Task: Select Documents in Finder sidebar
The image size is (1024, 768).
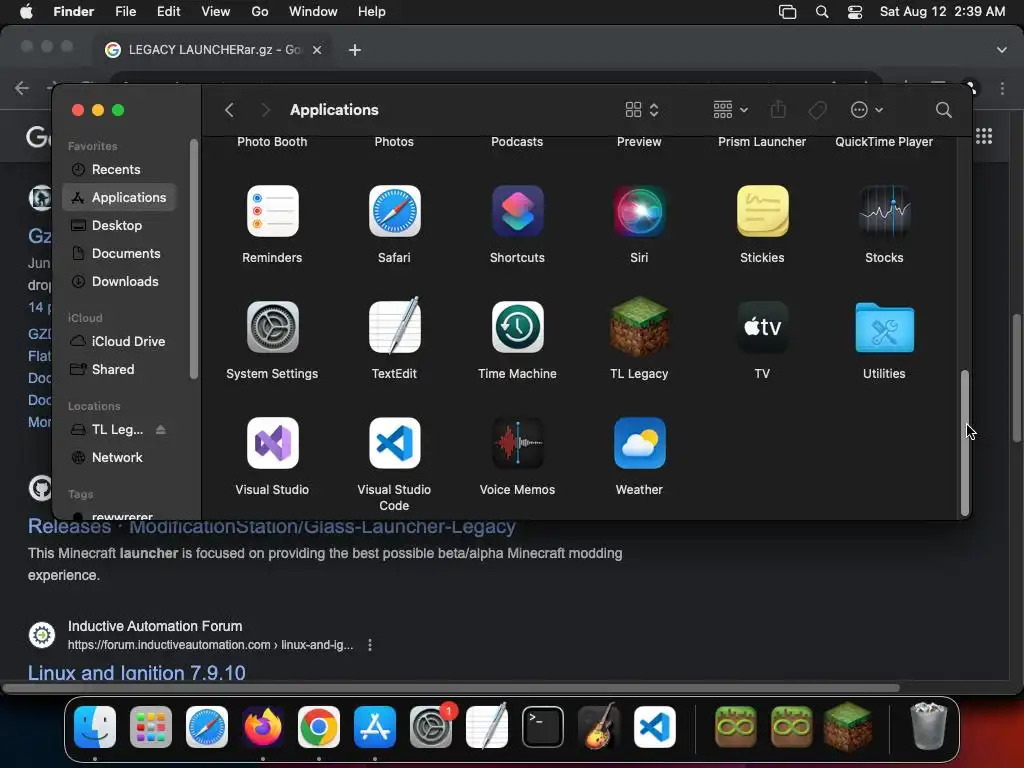Action: click(x=119, y=253)
